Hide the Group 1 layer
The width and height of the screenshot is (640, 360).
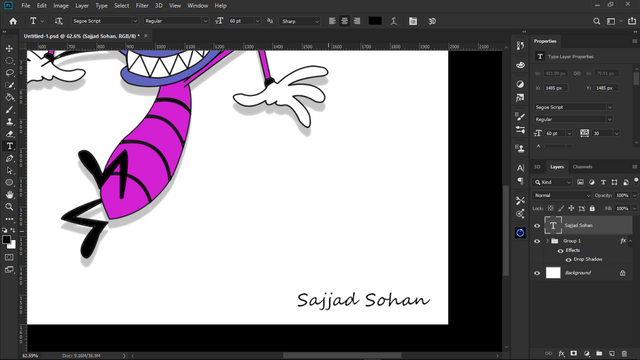[537, 241]
